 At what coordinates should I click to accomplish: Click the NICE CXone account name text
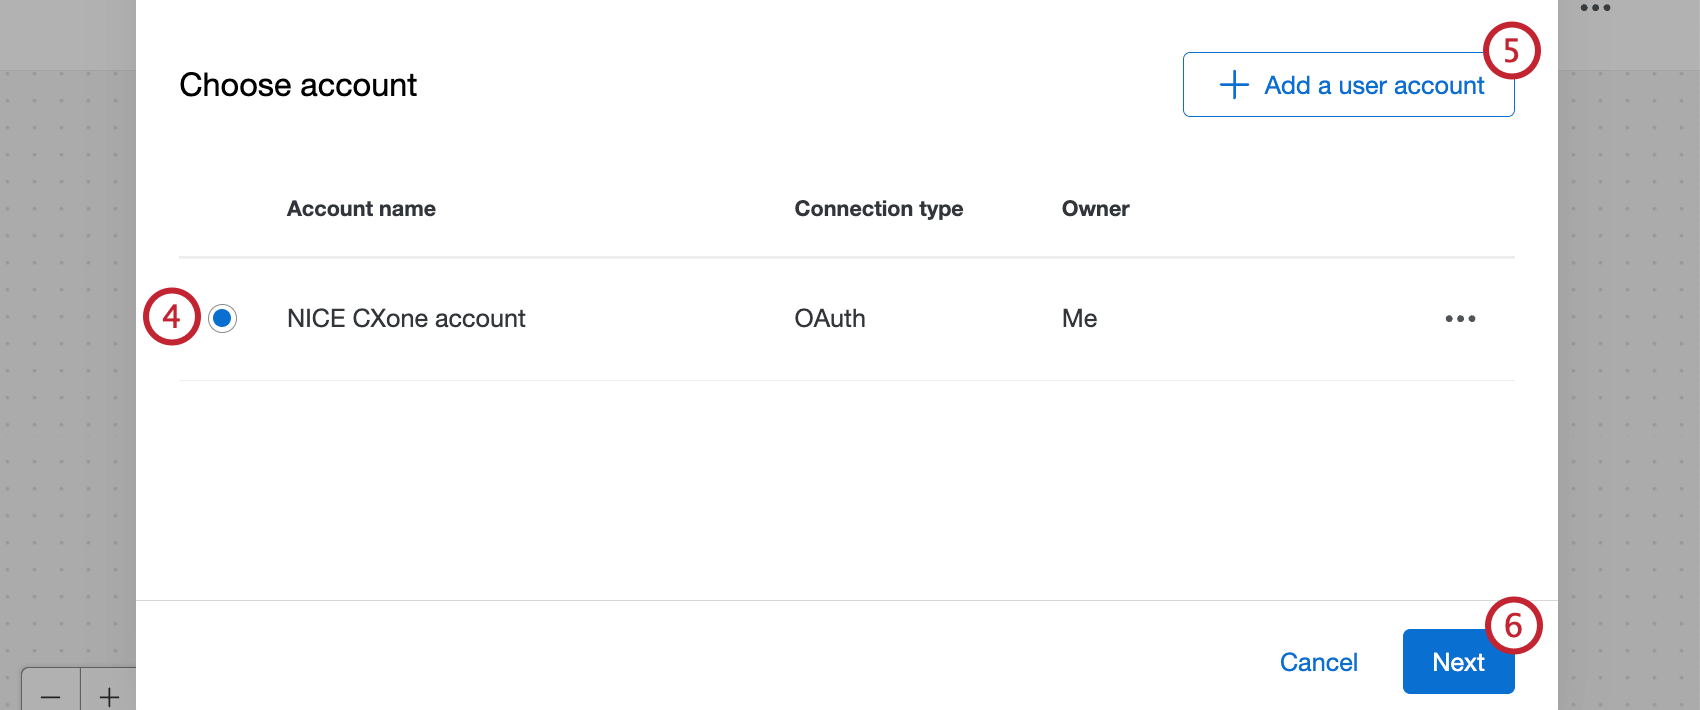pyautogui.click(x=406, y=319)
